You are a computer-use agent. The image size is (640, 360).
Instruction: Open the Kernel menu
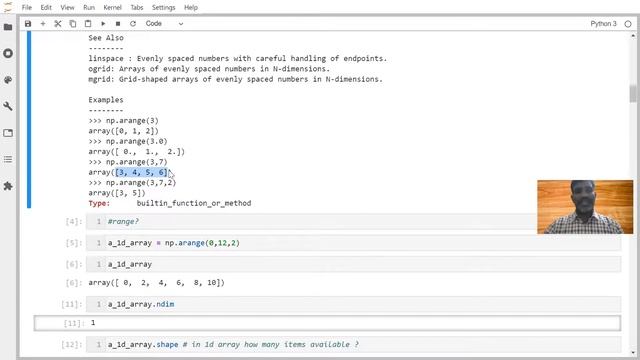[112, 7]
